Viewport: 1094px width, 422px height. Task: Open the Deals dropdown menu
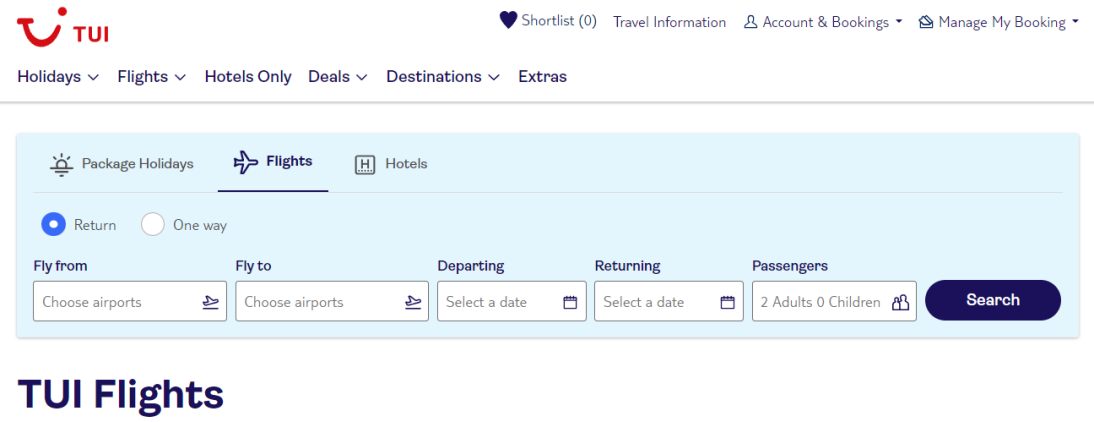coord(338,77)
